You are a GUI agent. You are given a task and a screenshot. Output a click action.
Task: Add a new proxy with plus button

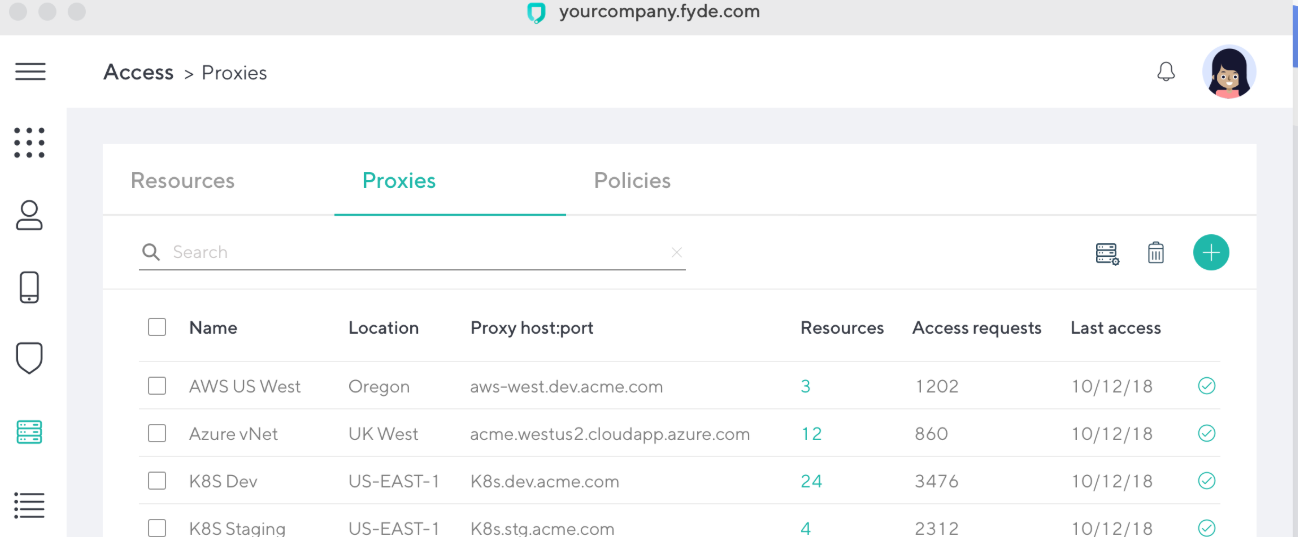click(1211, 253)
